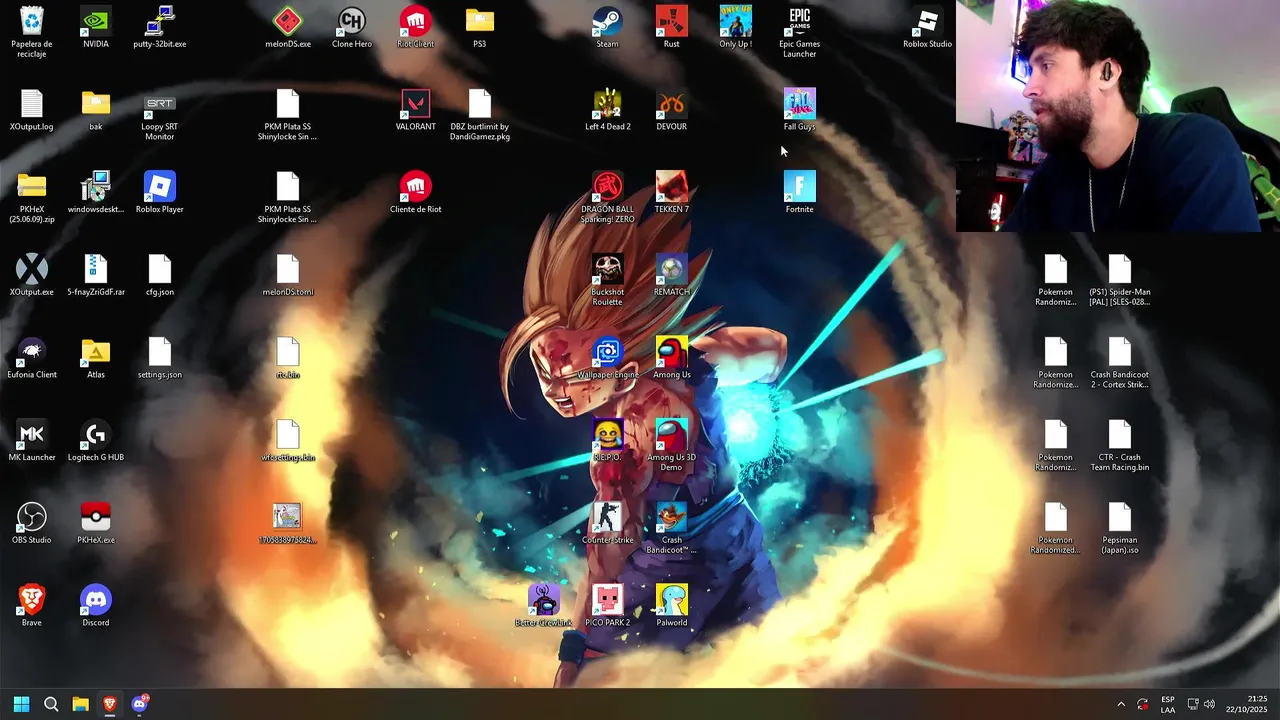Select the Roblox Studio icon
Screen dimensions: 1280x720
(x=928, y=22)
